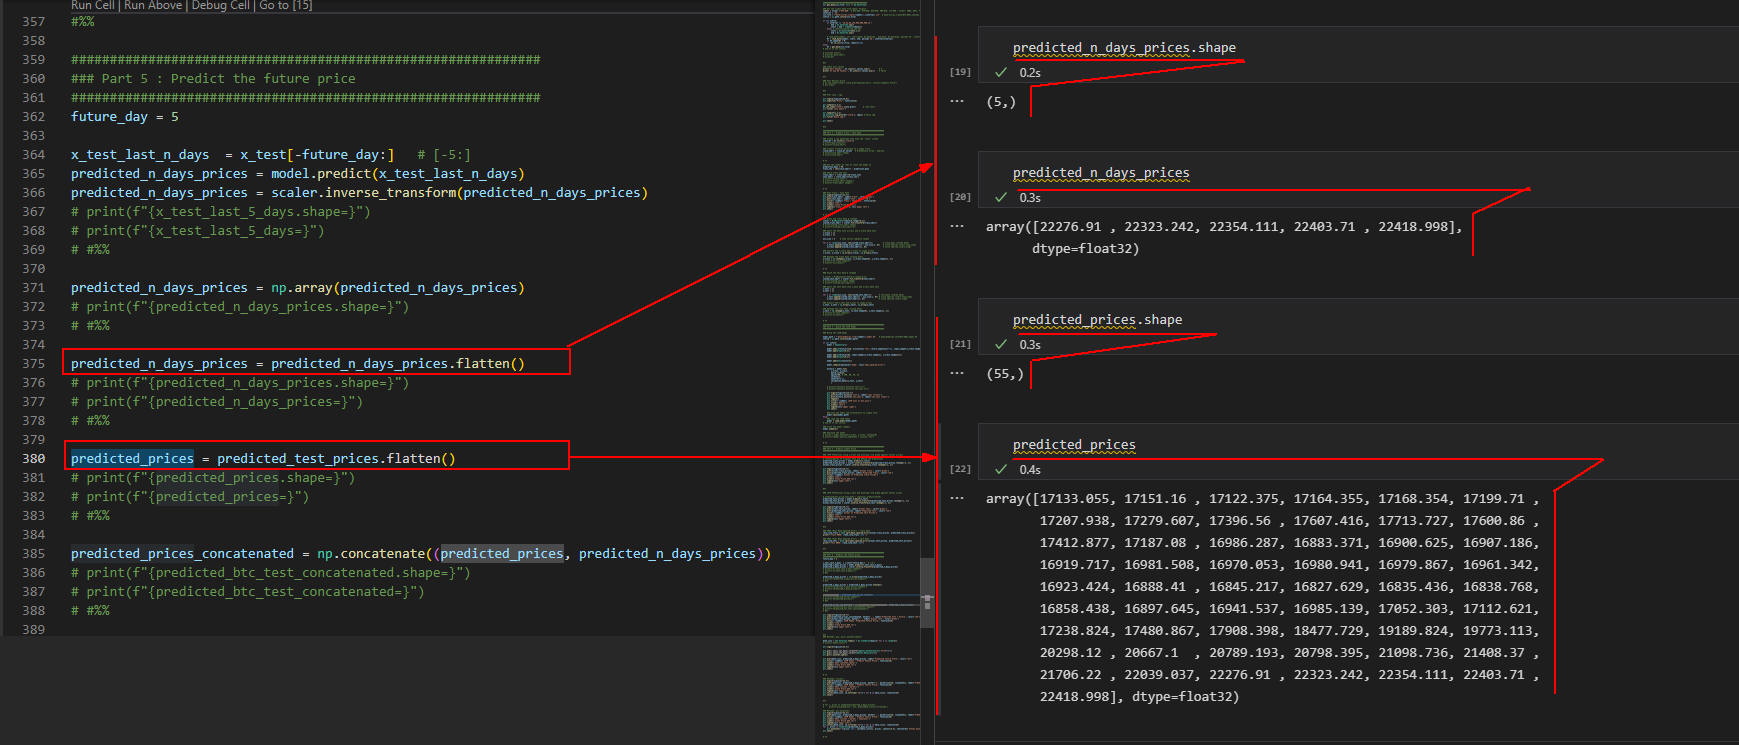Viewport: 1739px width, 745px height.
Task: Click Run Cell code lens link
Action: coord(93,5)
